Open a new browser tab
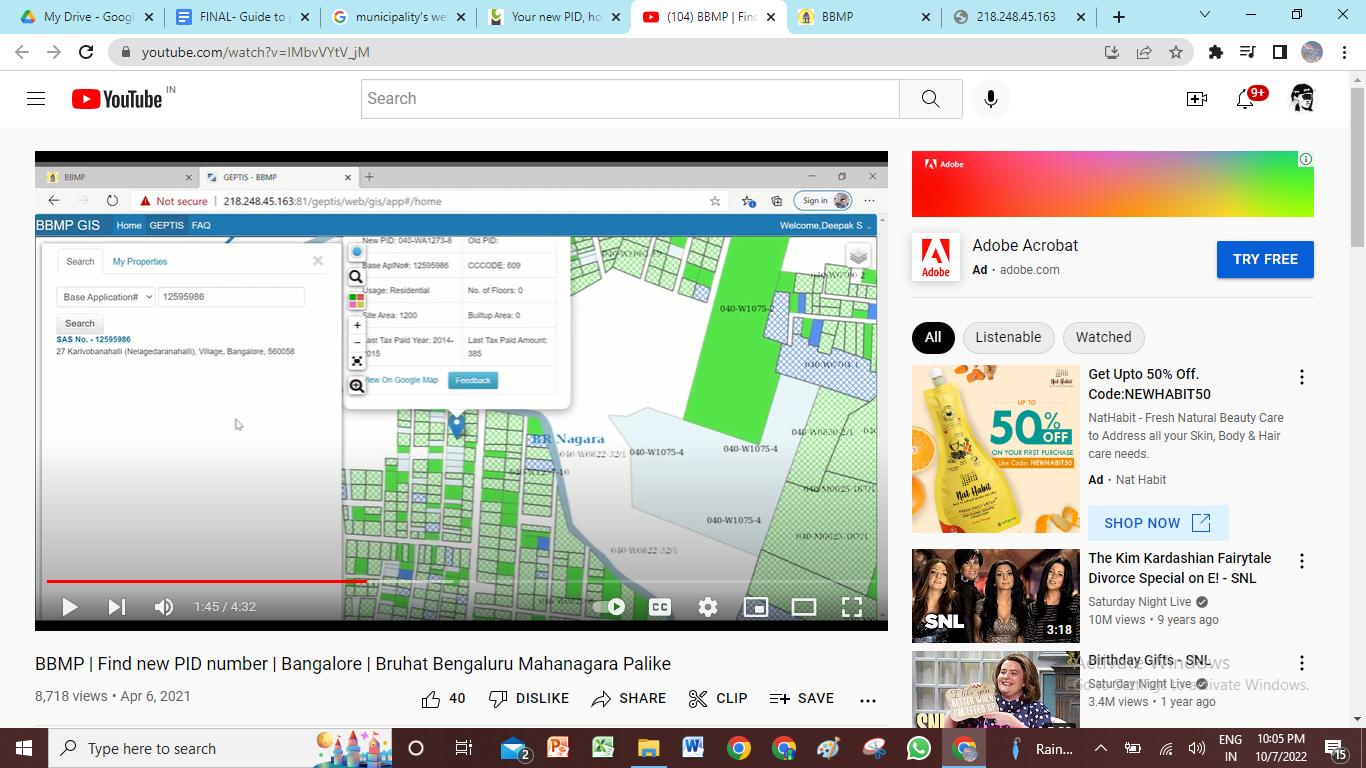 (x=1119, y=17)
